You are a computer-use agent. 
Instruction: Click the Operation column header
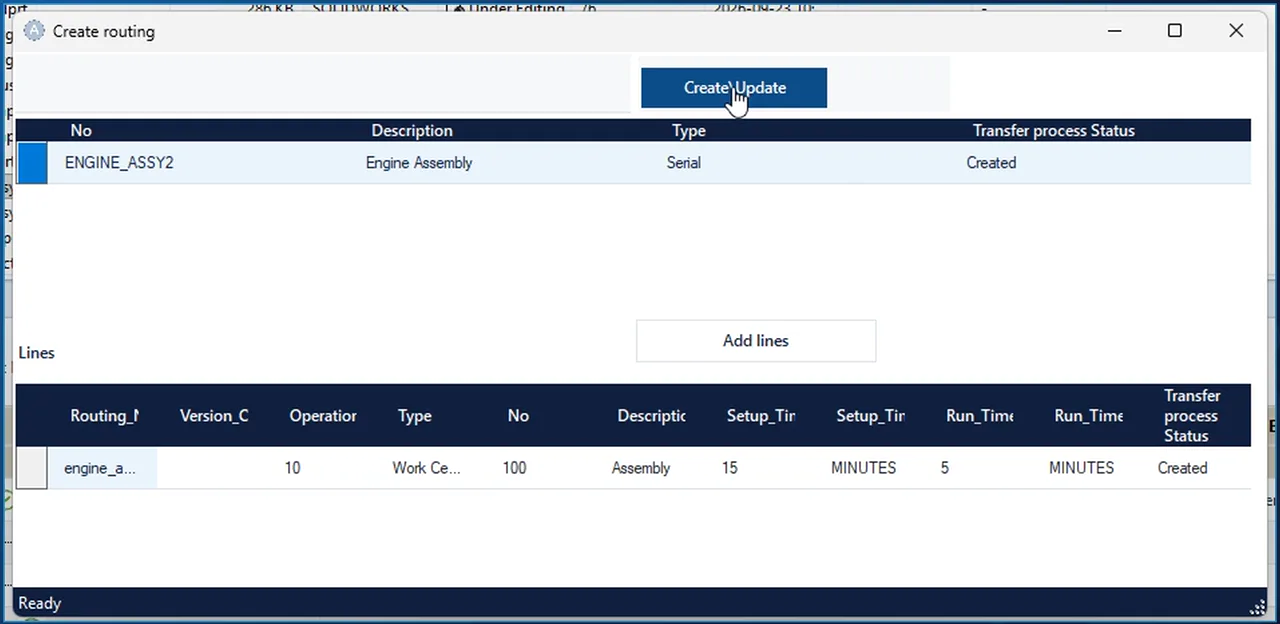[323, 416]
